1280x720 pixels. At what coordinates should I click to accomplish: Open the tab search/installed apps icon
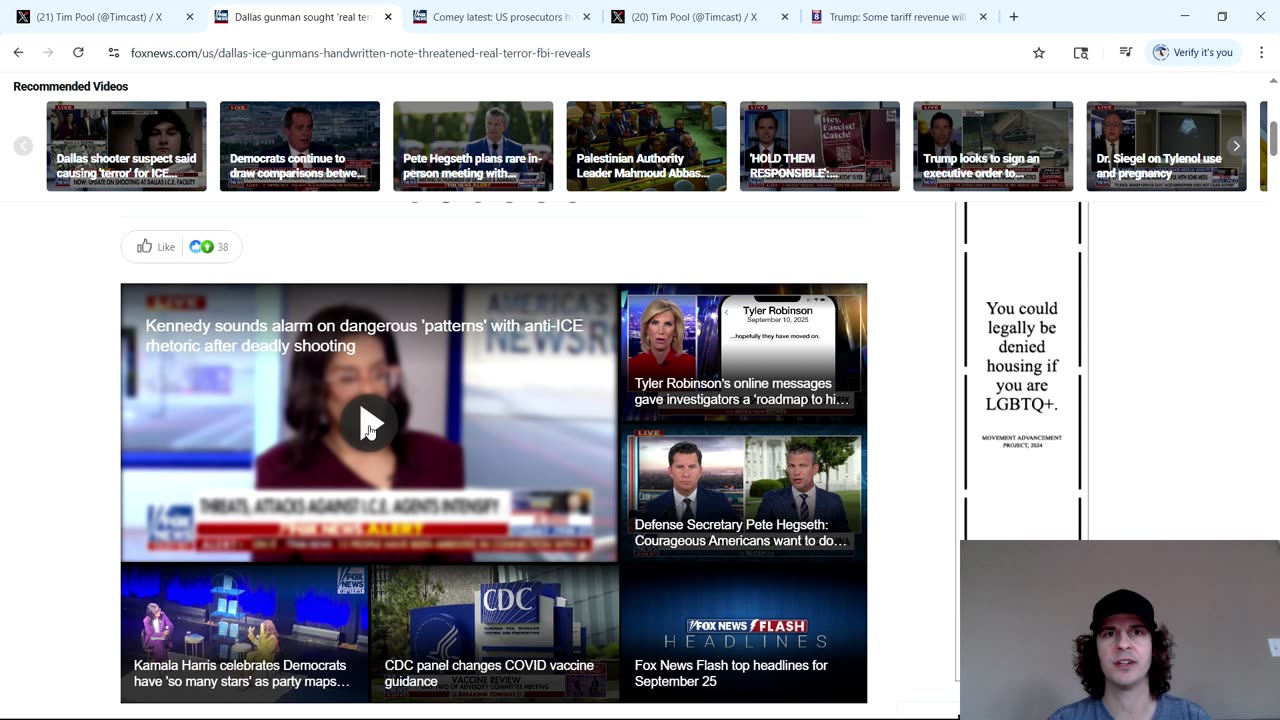pos(1081,53)
